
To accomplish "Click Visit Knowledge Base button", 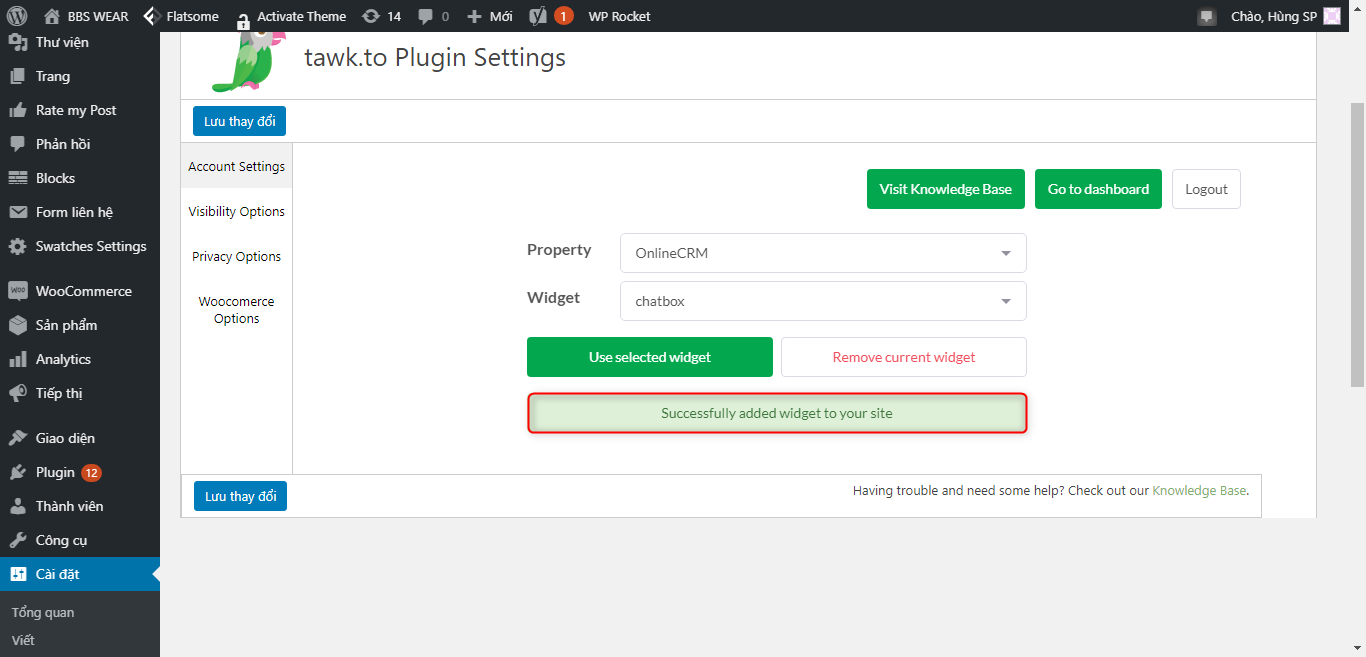I will [946, 189].
